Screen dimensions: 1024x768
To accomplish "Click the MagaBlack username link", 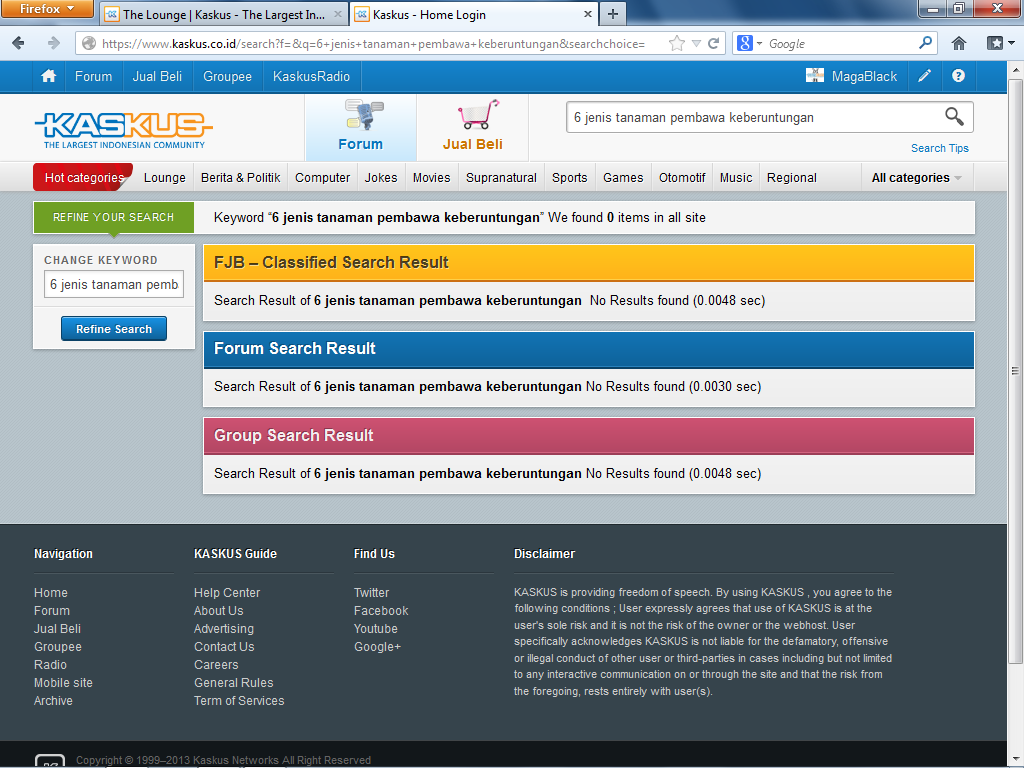I will tap(864, 76).
